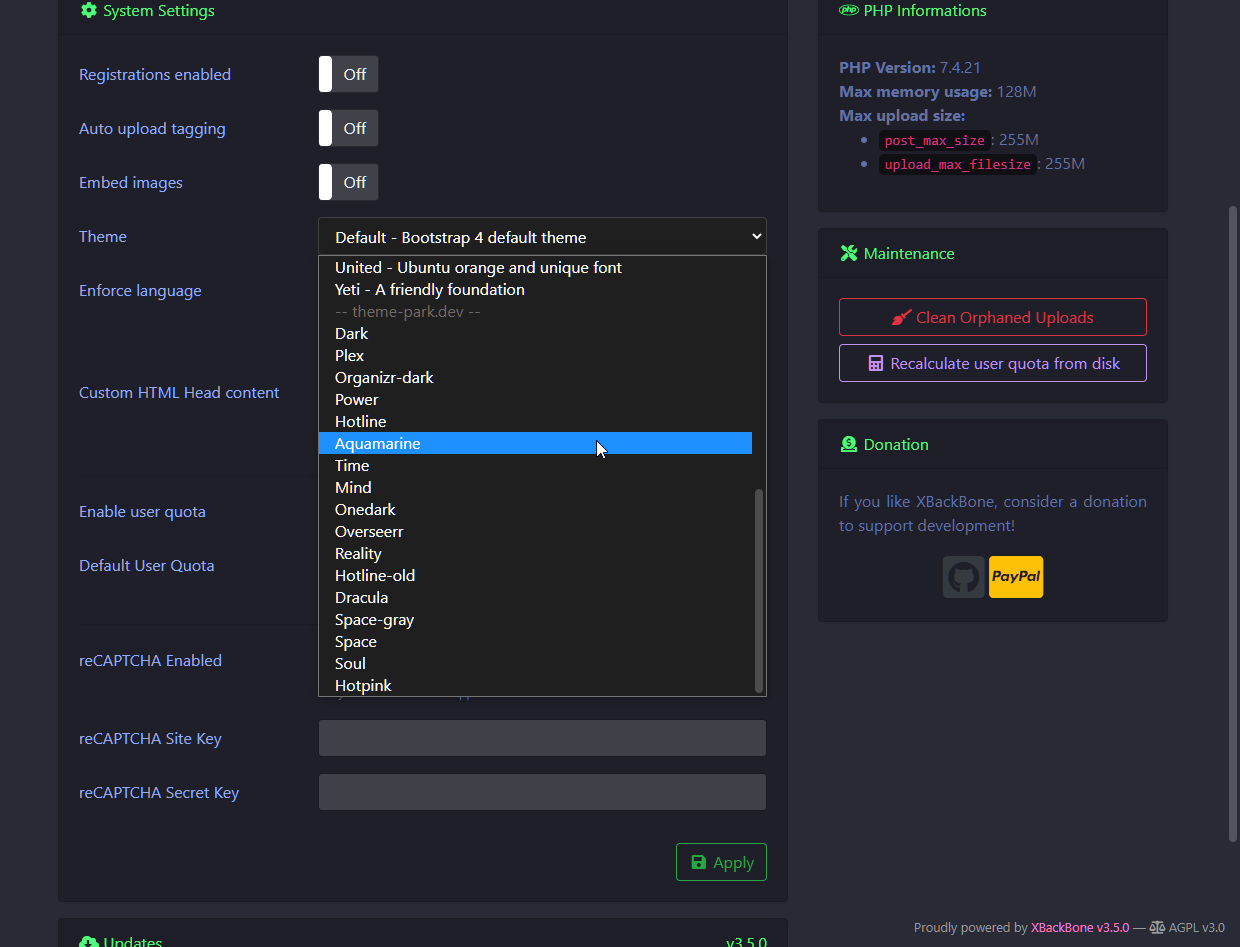The width and height of the screenshot is (1240, 947).
Task: Collapse the Theme dropdown selector
Action: pyautogui.click(x=542, y=237)
